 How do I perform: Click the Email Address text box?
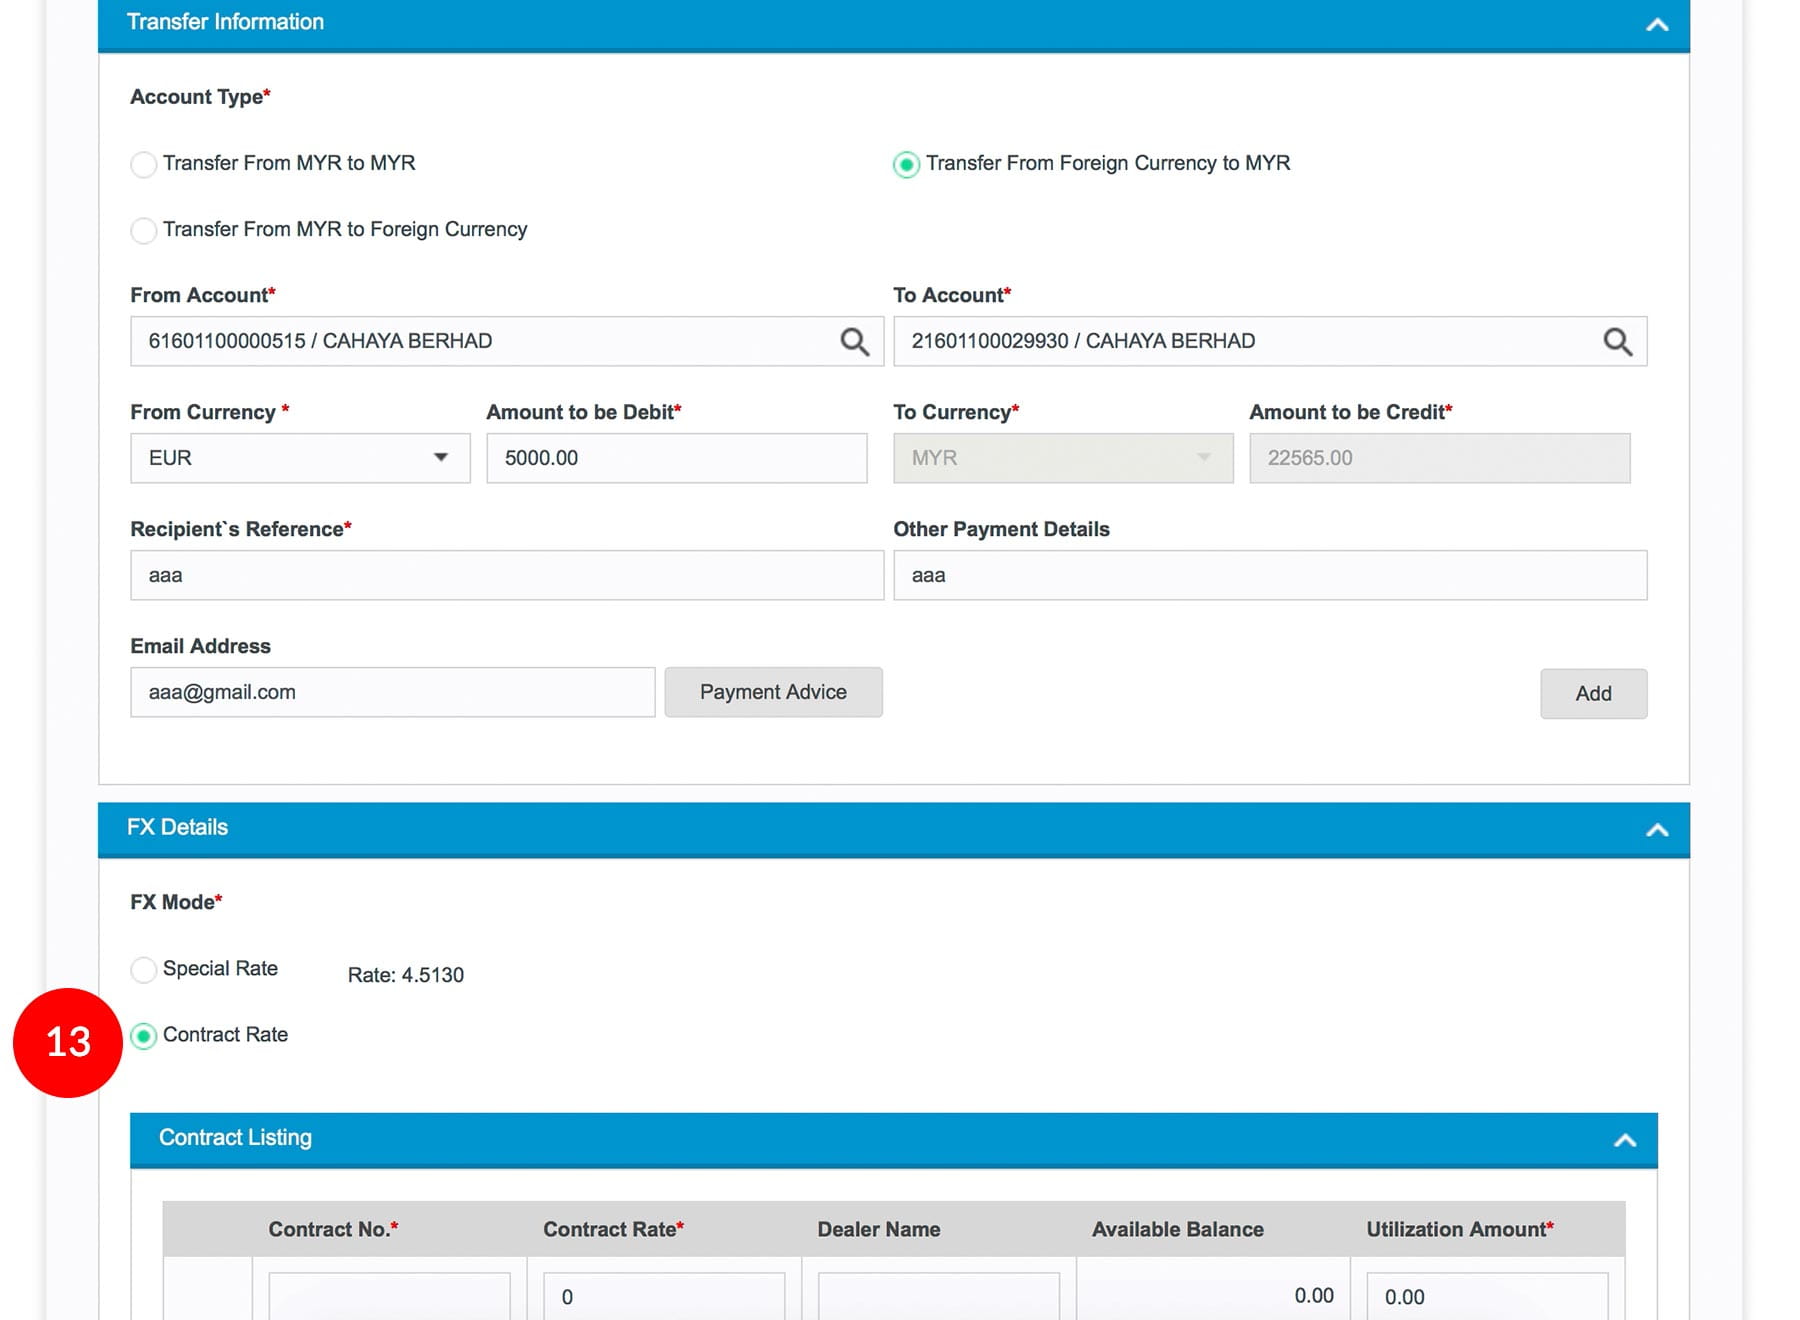coord(392,692)
